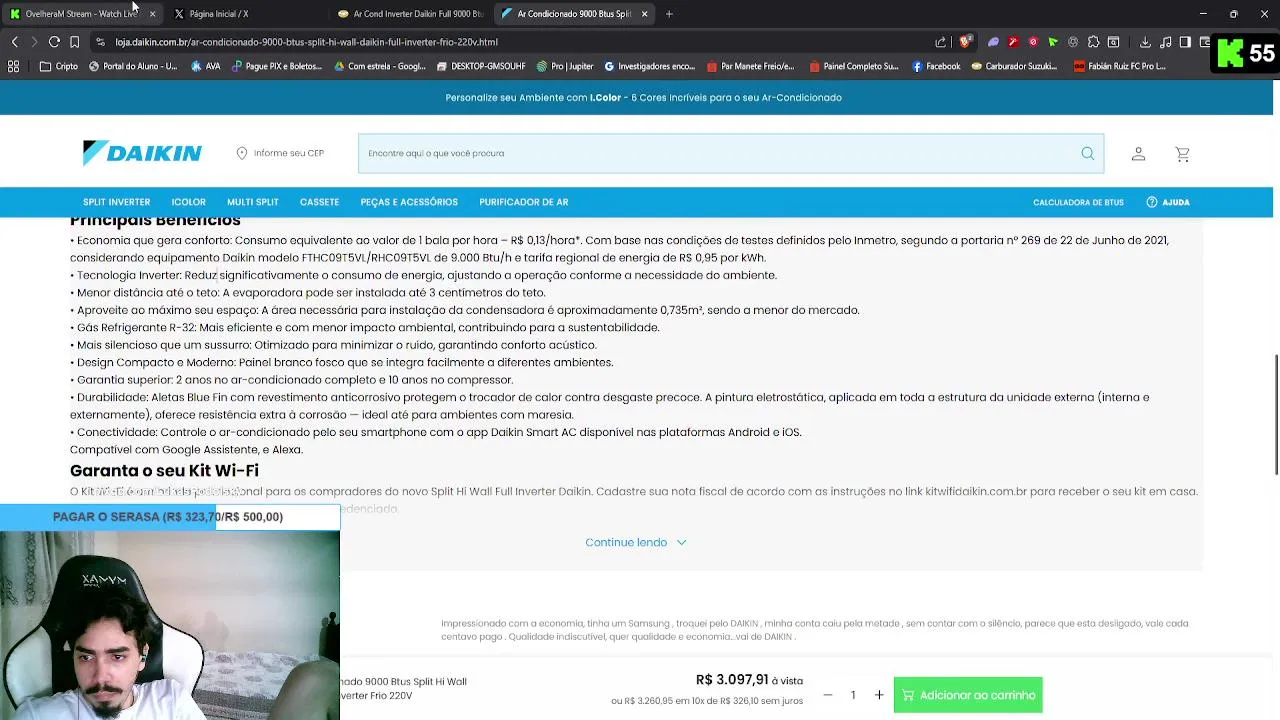The image size is (1280, 720).
Task: Open the shopping cart icon
Action: 1182,154
